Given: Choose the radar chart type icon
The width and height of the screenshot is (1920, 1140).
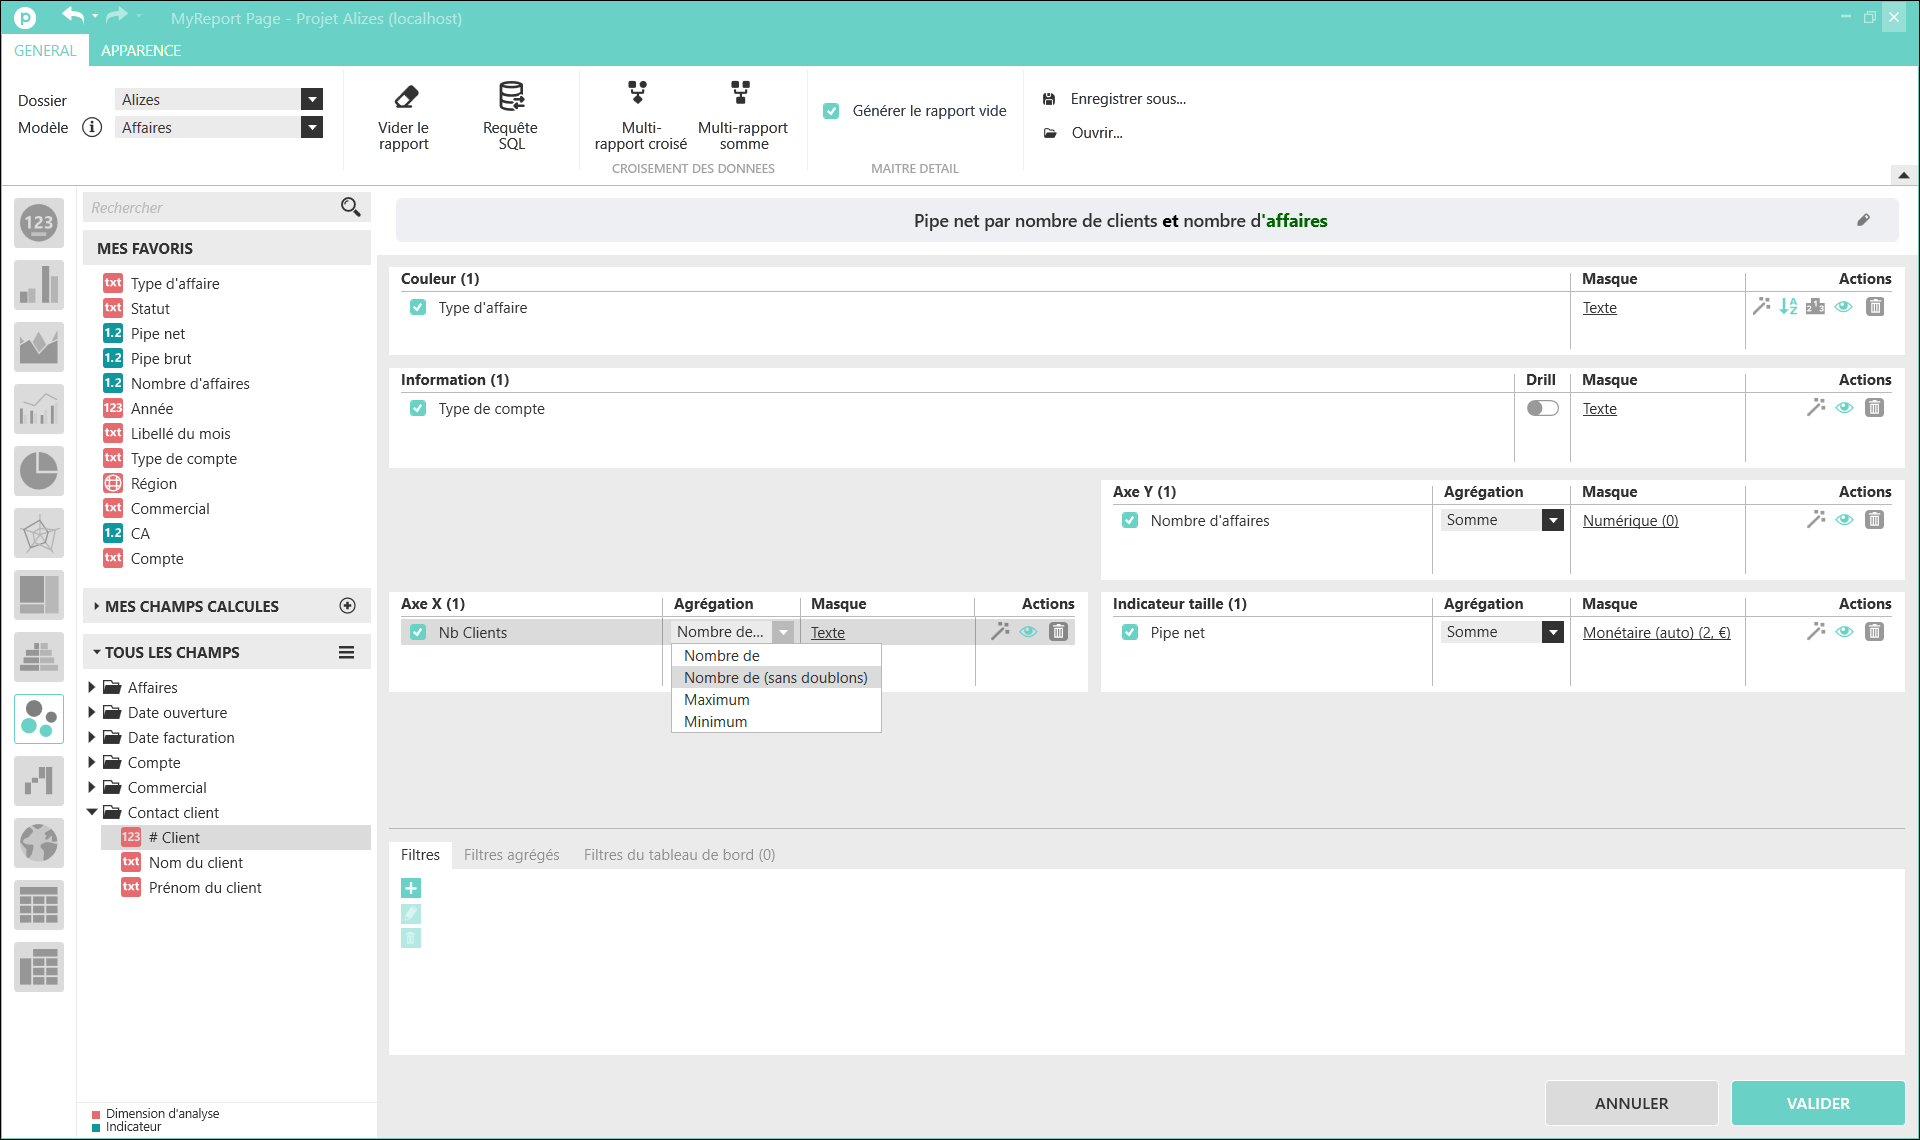Looking at the screenshot, I should pos(39,533).
